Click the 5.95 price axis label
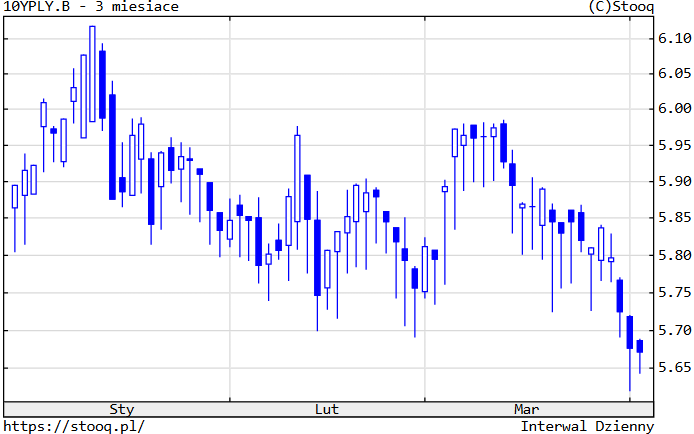 (676, 146)
